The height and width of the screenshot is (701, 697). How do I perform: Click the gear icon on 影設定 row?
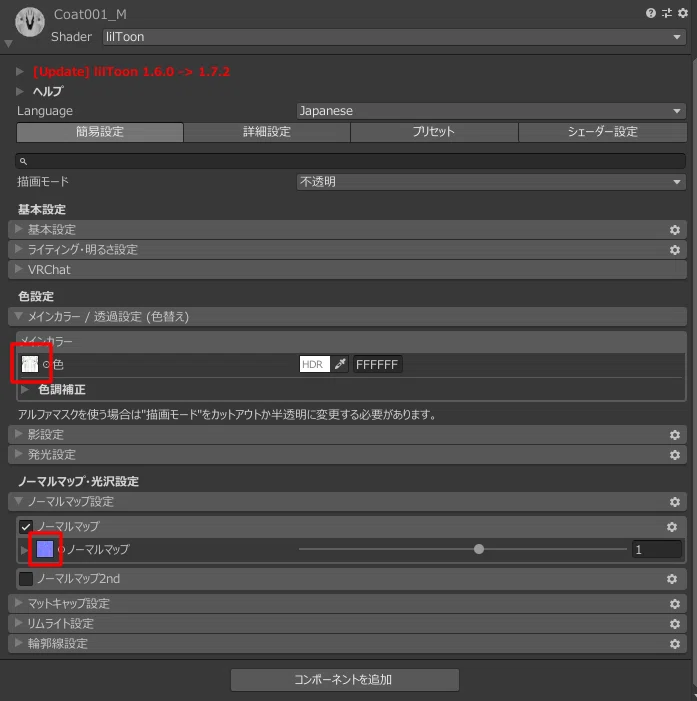point(675,435)
